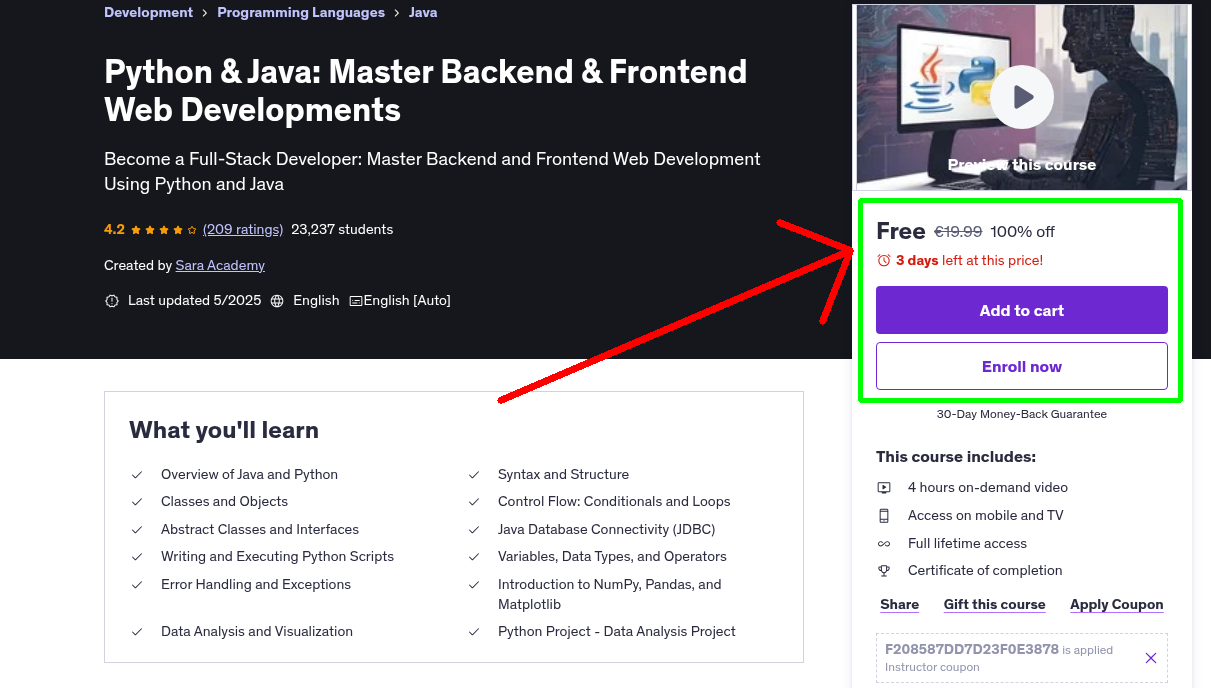
Task: Click checkmark beside Classes and Objects
Action: 137,502
